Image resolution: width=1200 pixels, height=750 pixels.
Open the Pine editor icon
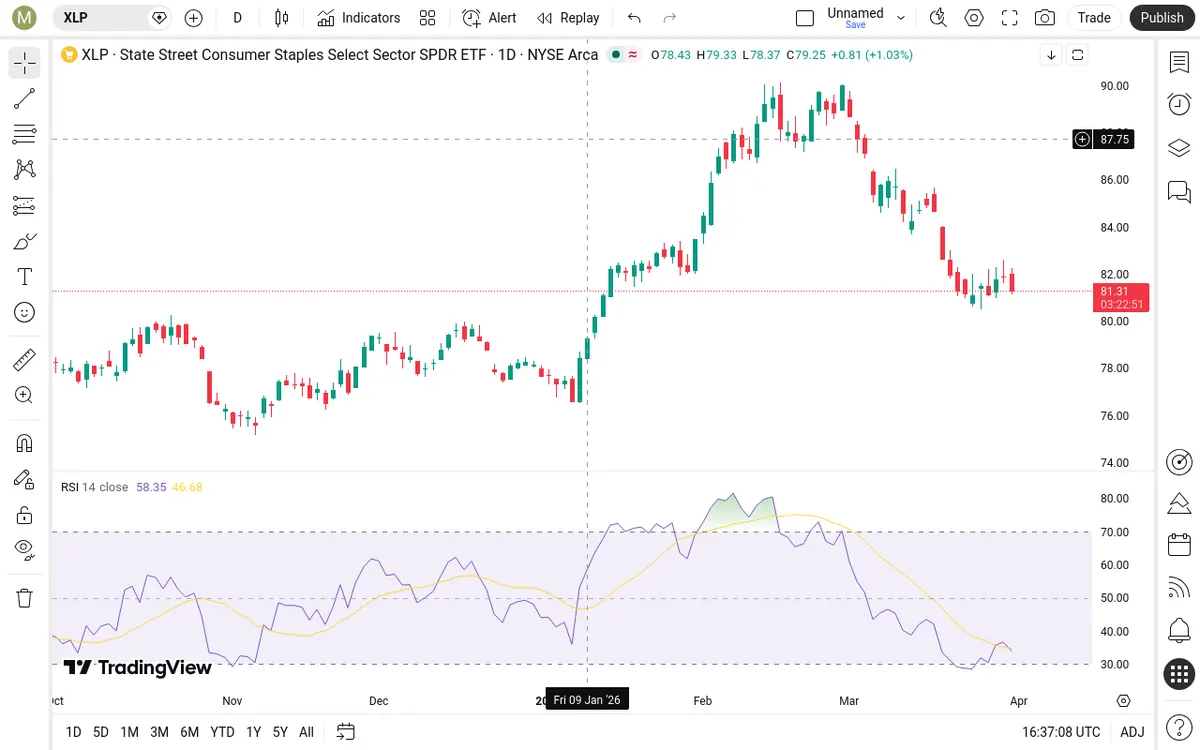pos(1179,503)
